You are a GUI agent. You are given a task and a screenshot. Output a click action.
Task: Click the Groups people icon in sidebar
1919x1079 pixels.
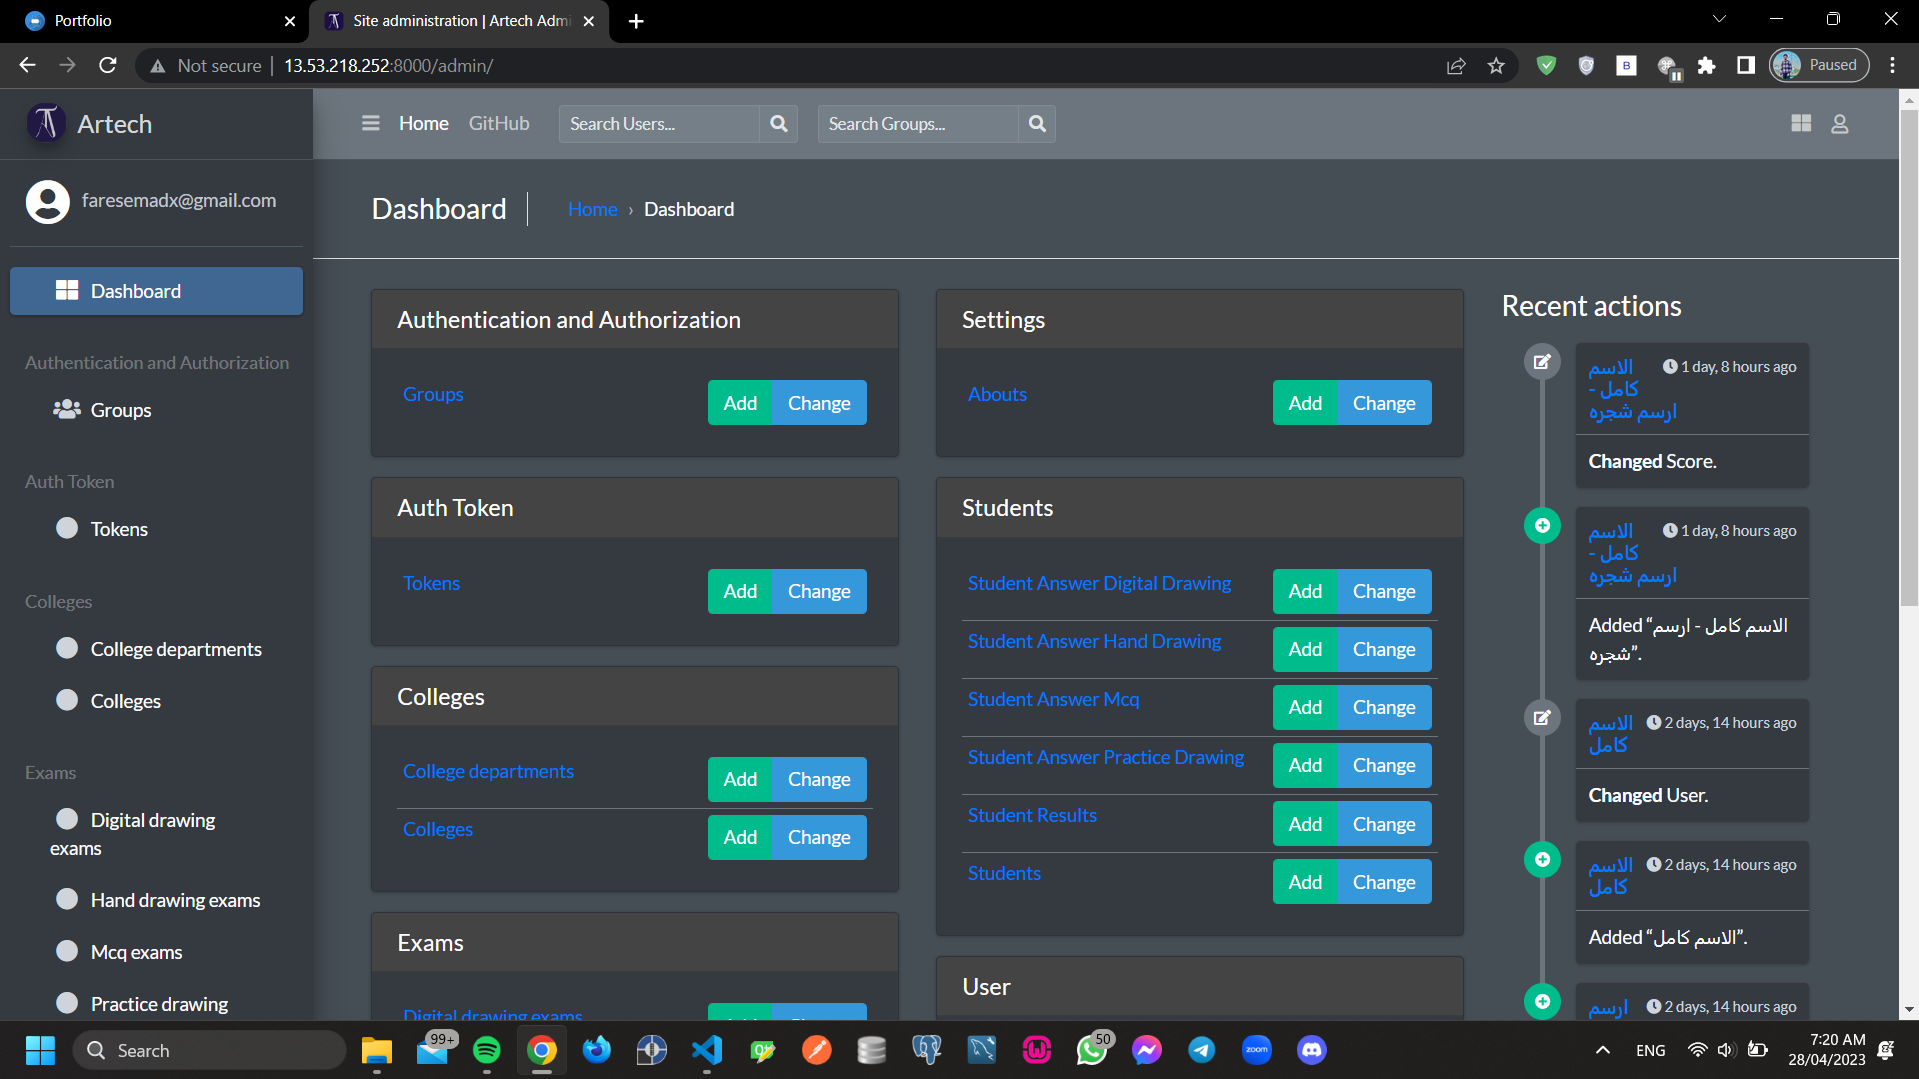point(67,410)
